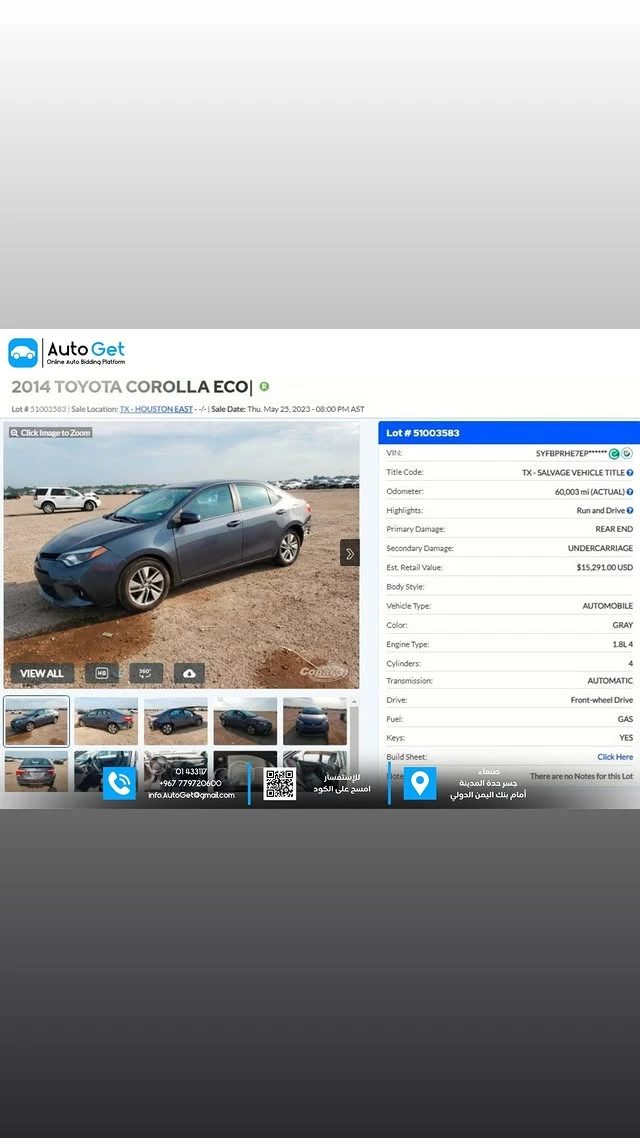Click the blue phone call icon
This screenshot has height=1138, width=640.
120,784
